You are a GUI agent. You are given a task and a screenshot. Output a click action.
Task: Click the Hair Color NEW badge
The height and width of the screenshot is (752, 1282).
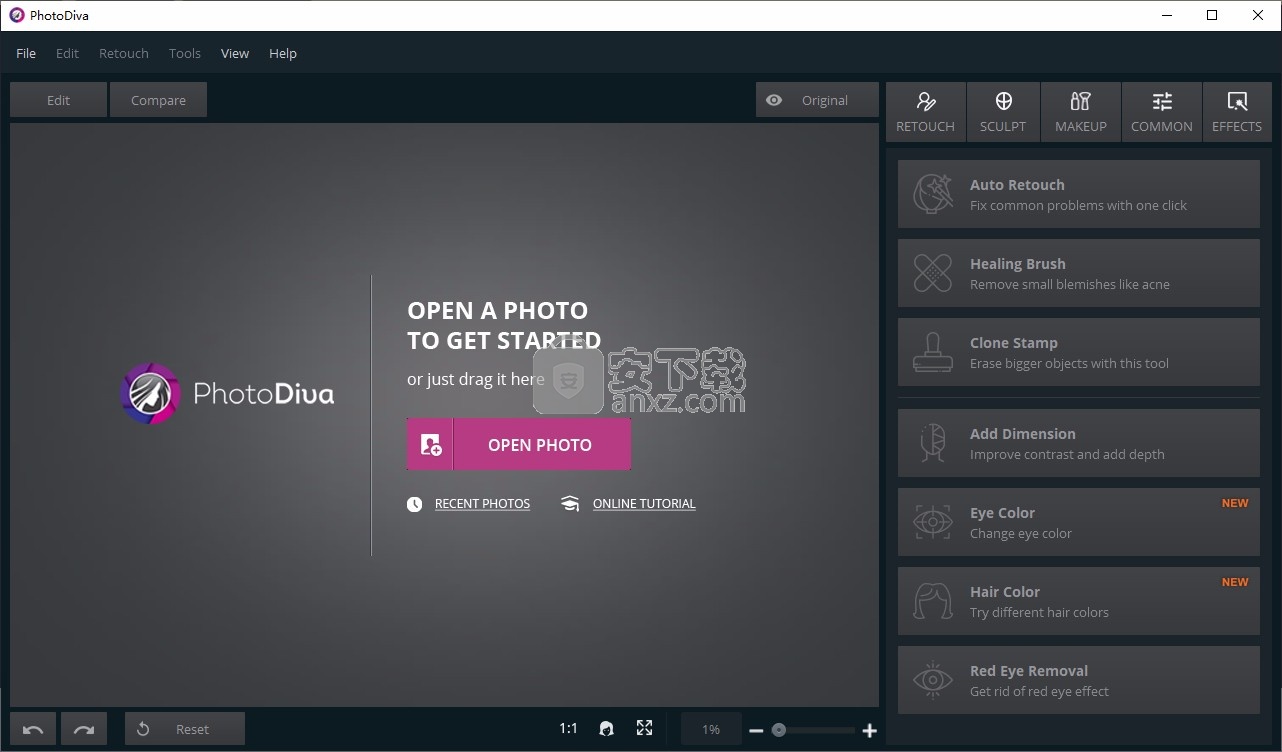[1235, 582]
